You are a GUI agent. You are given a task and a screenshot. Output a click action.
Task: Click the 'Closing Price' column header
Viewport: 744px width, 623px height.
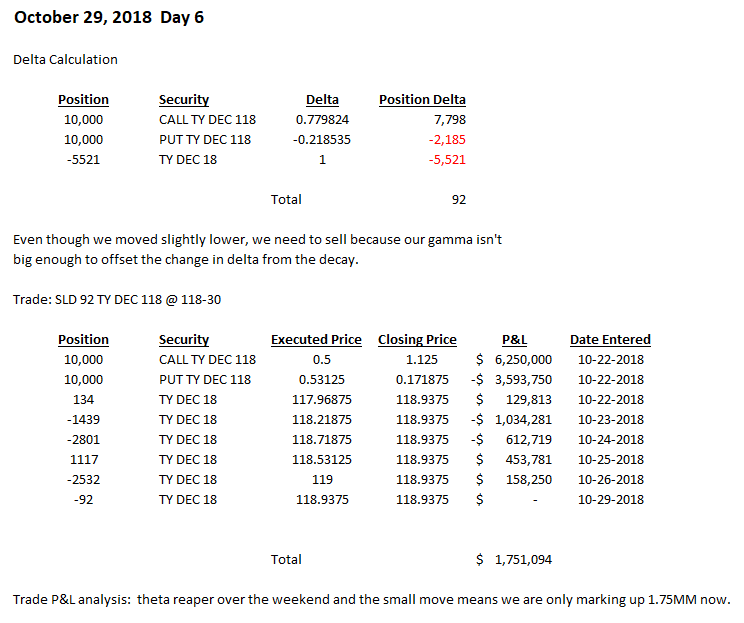(x=417, y=339)
